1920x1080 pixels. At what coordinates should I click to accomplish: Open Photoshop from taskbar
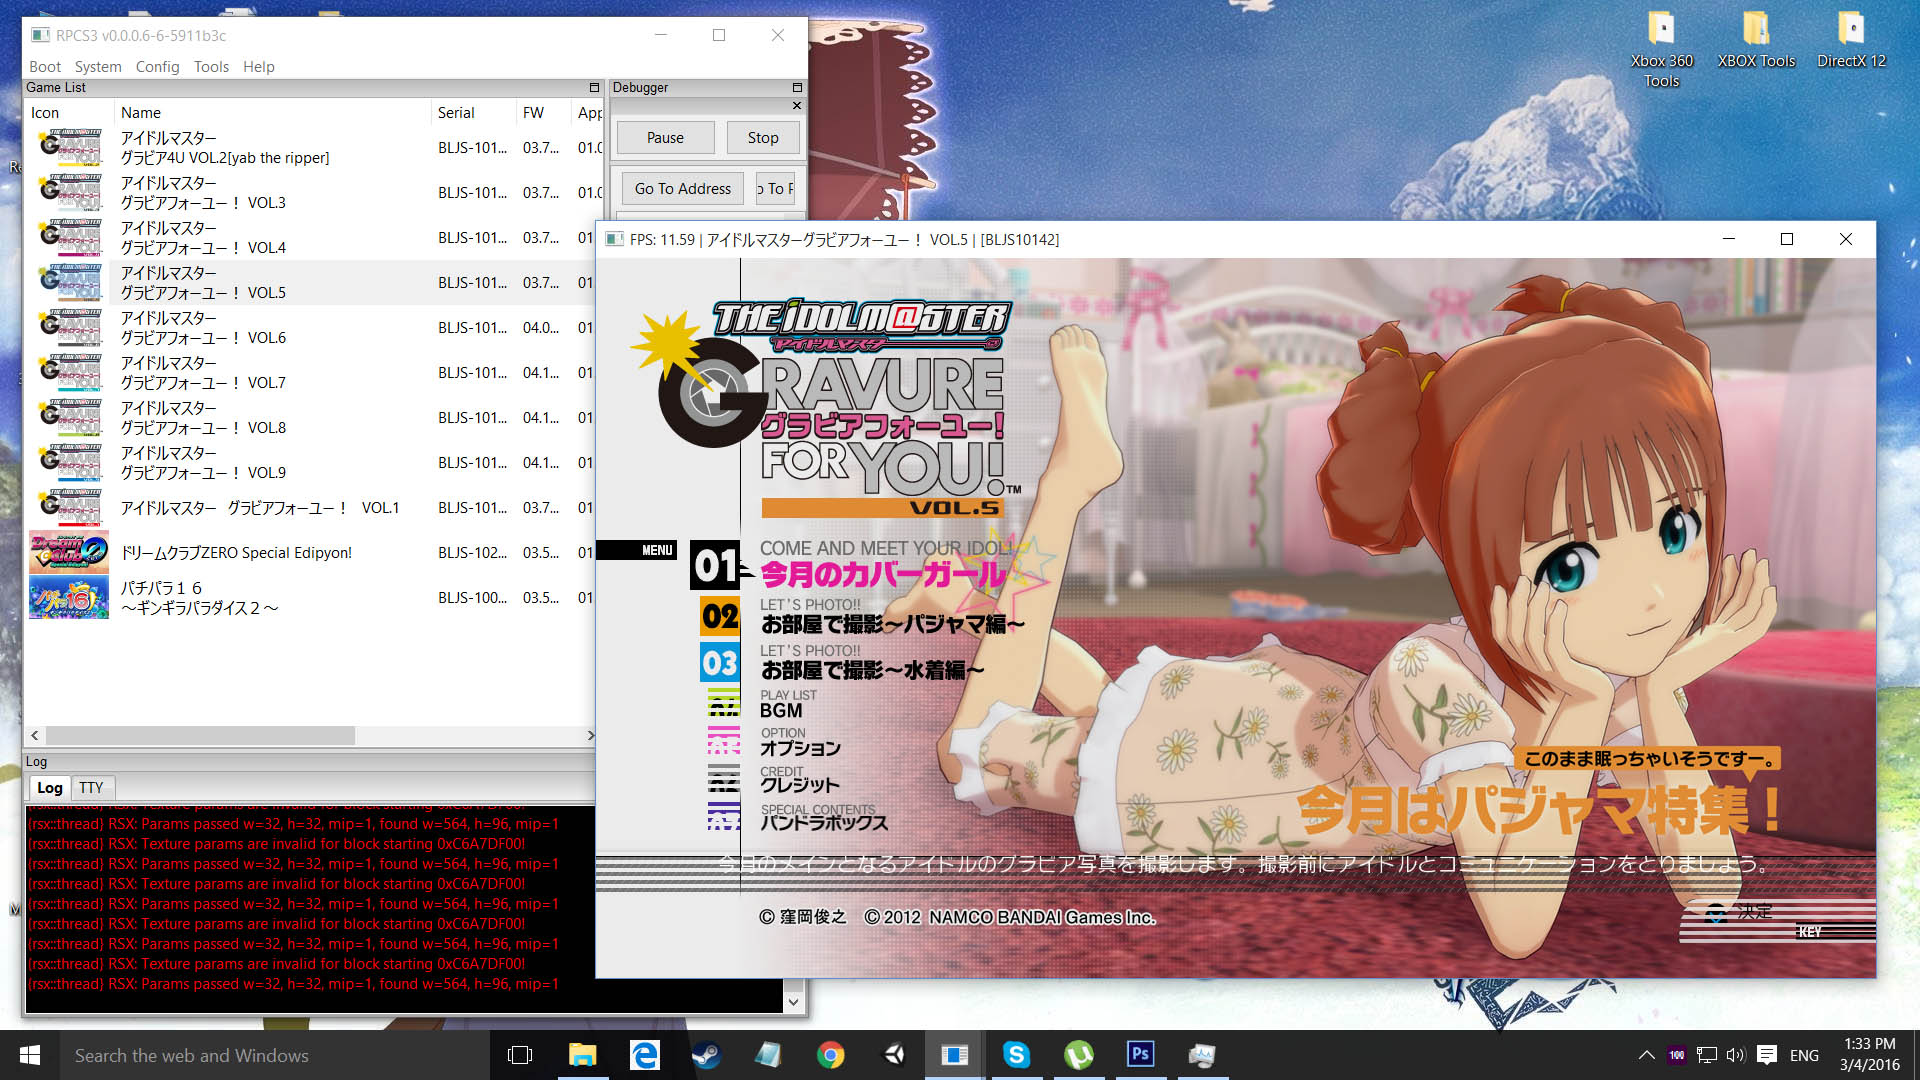point(1140,1055)
